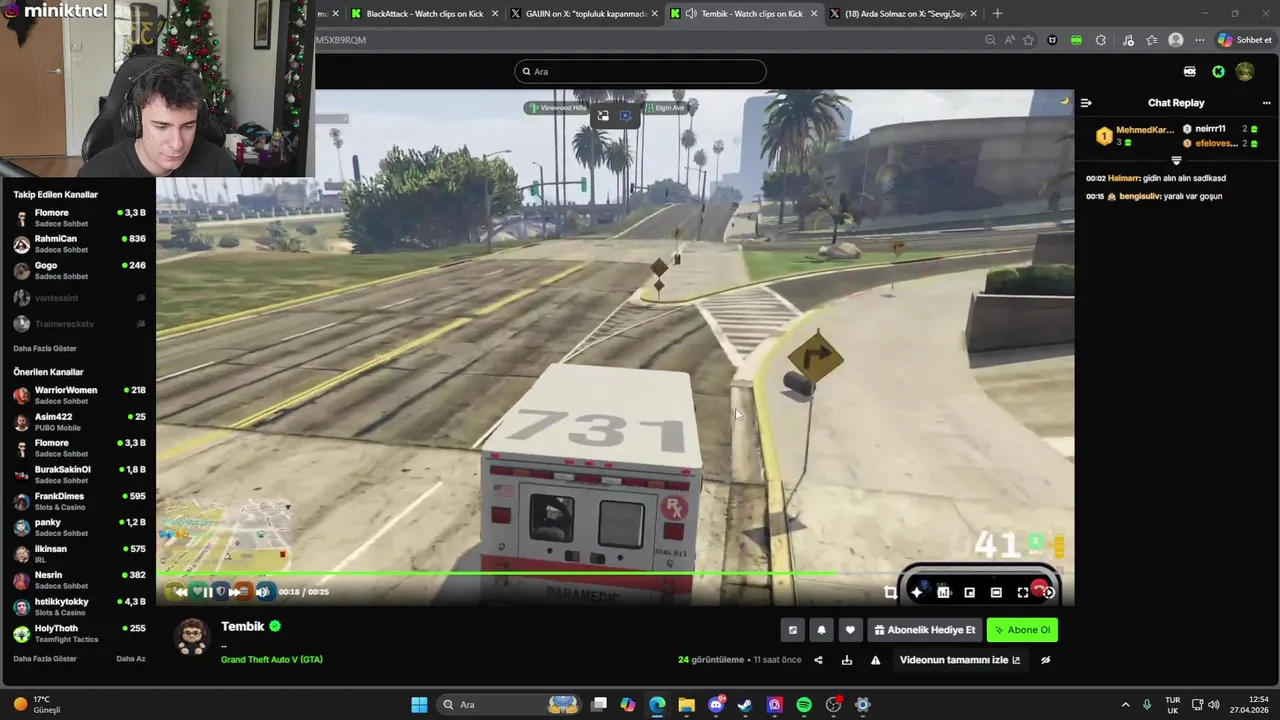Open media control music icon in toolbar
Image resolution: width=1280 pixels, height=720 pixels.
pos(1128,40)
